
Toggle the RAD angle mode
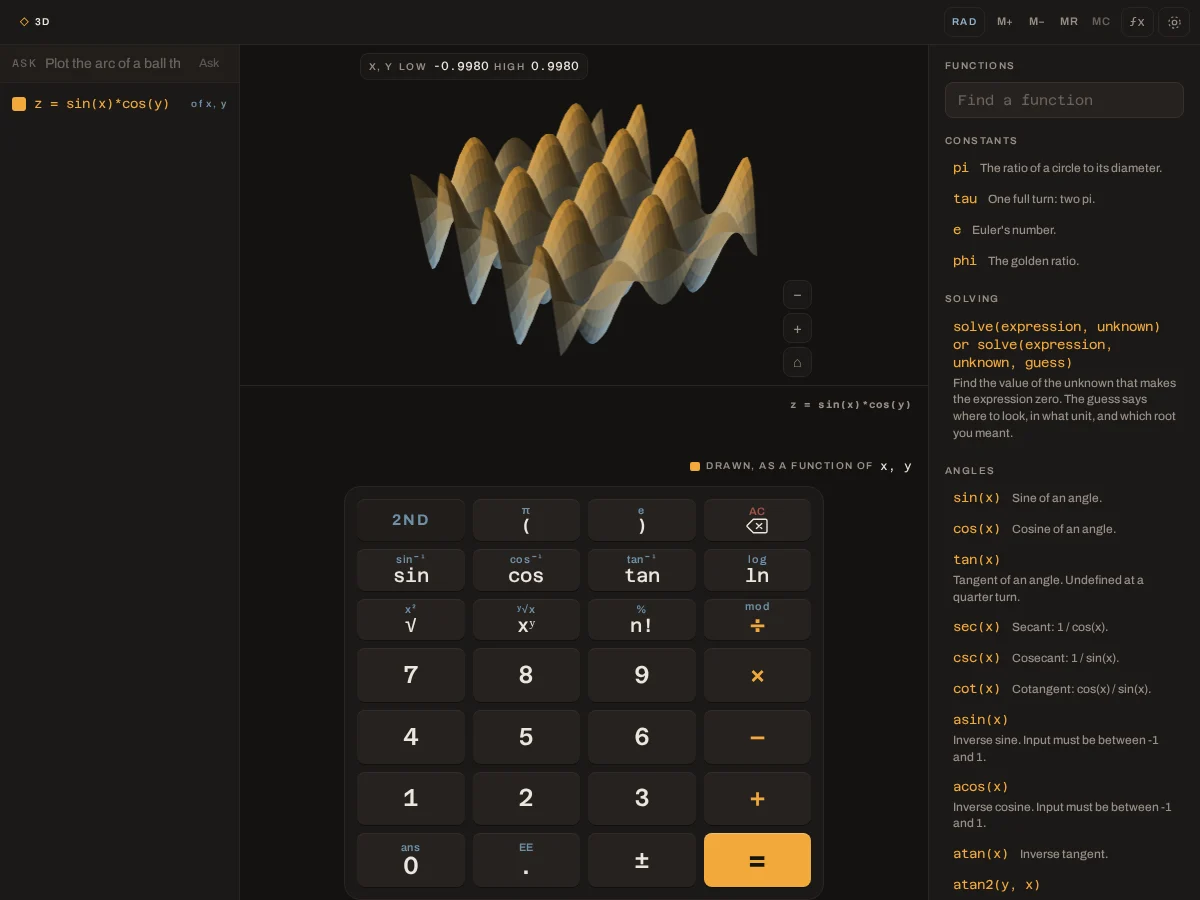point(964,22)
